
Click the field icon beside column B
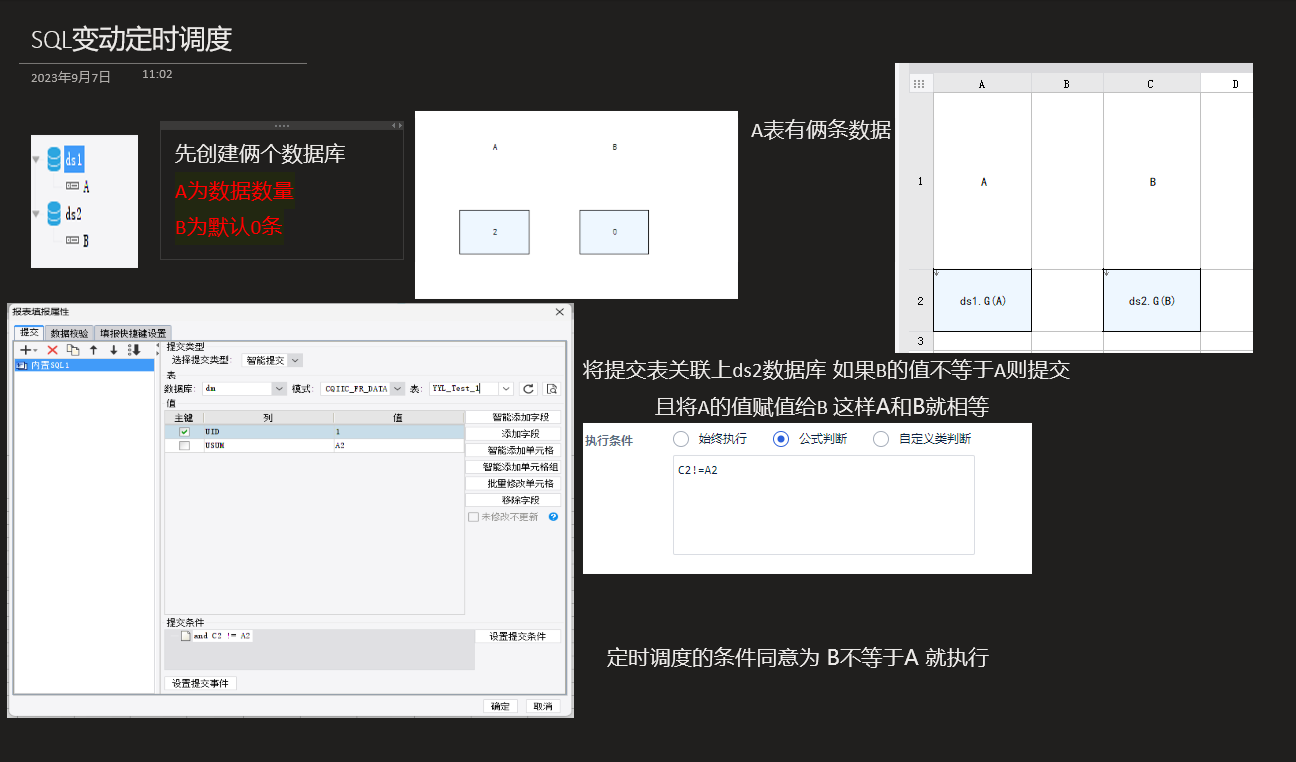[73, 241]
